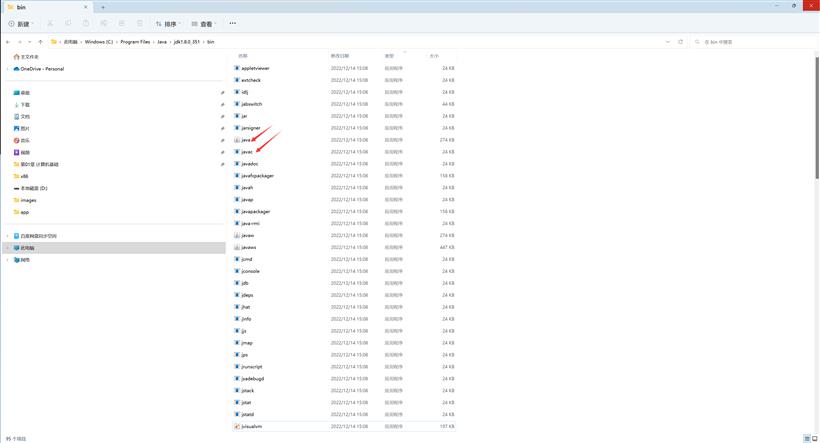
Task: Expand the OneDrive - Personal node
Action: click(7, 69)
